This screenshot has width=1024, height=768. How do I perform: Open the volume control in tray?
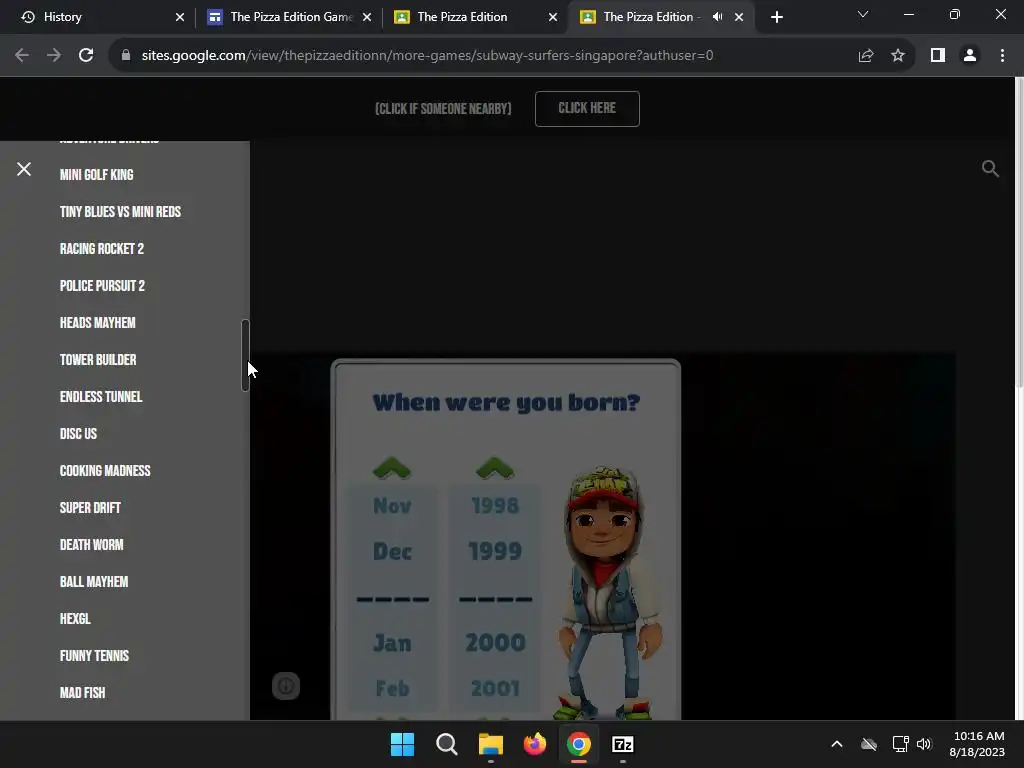pos(924,744)
